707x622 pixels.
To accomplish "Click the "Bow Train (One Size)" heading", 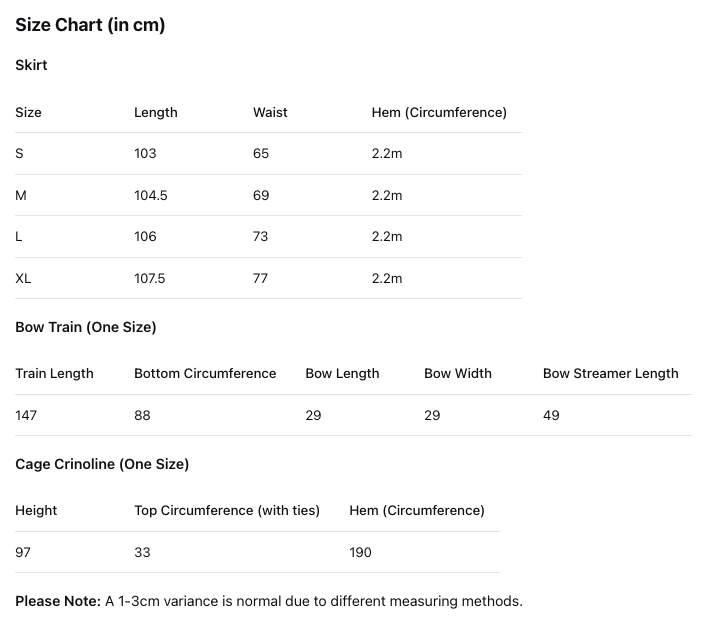I will pyautogui.click(x=86, y=327).
